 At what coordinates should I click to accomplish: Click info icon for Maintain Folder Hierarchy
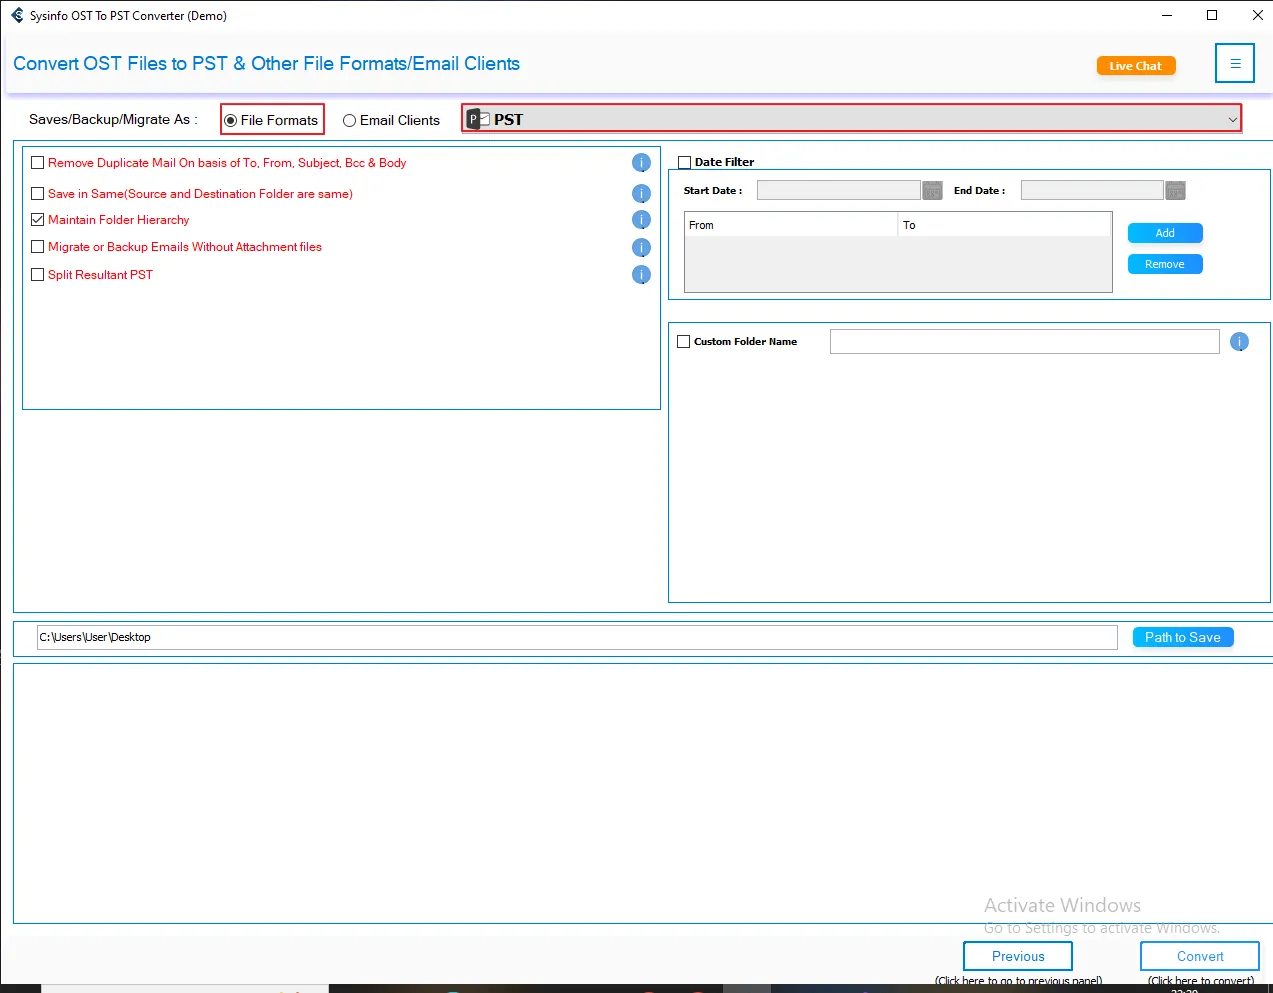[641, 220]
